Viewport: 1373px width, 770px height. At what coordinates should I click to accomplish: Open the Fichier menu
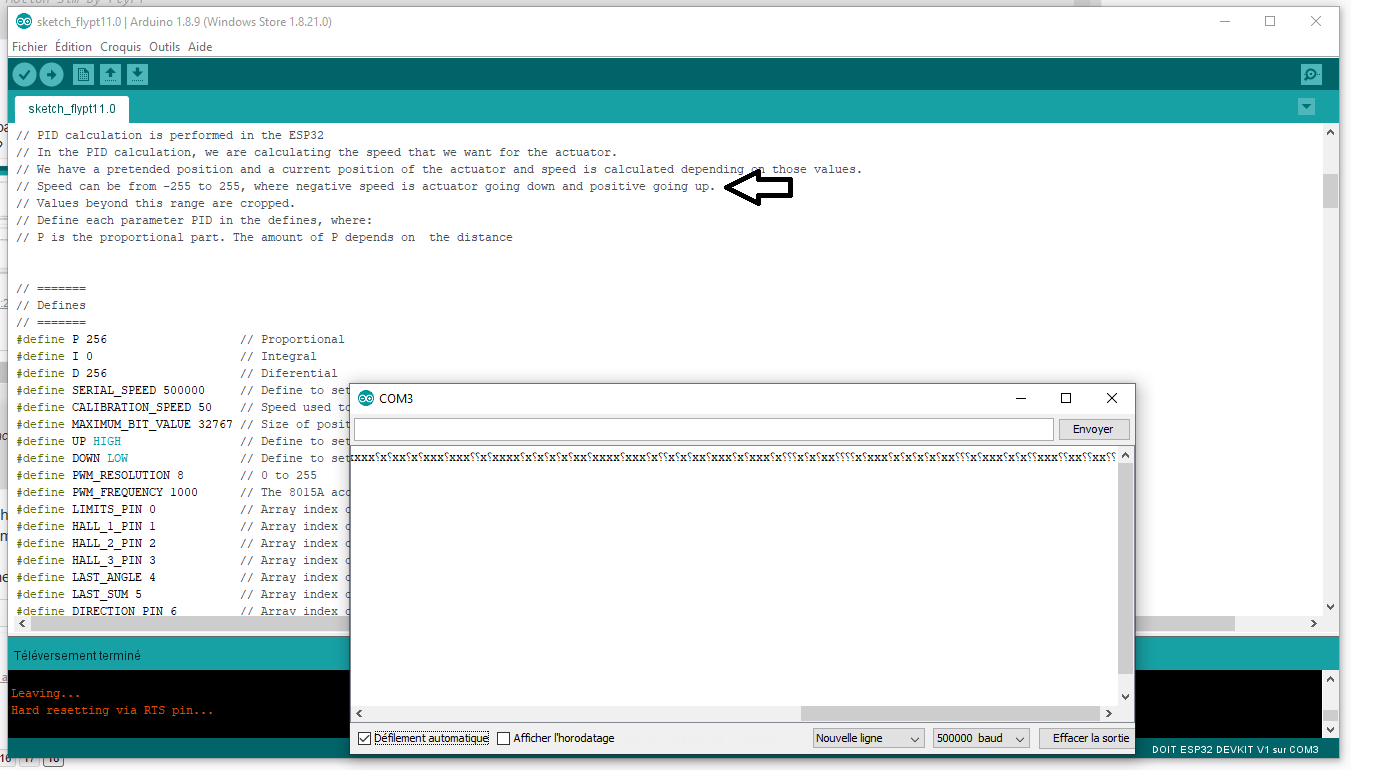tap(29, 47)
